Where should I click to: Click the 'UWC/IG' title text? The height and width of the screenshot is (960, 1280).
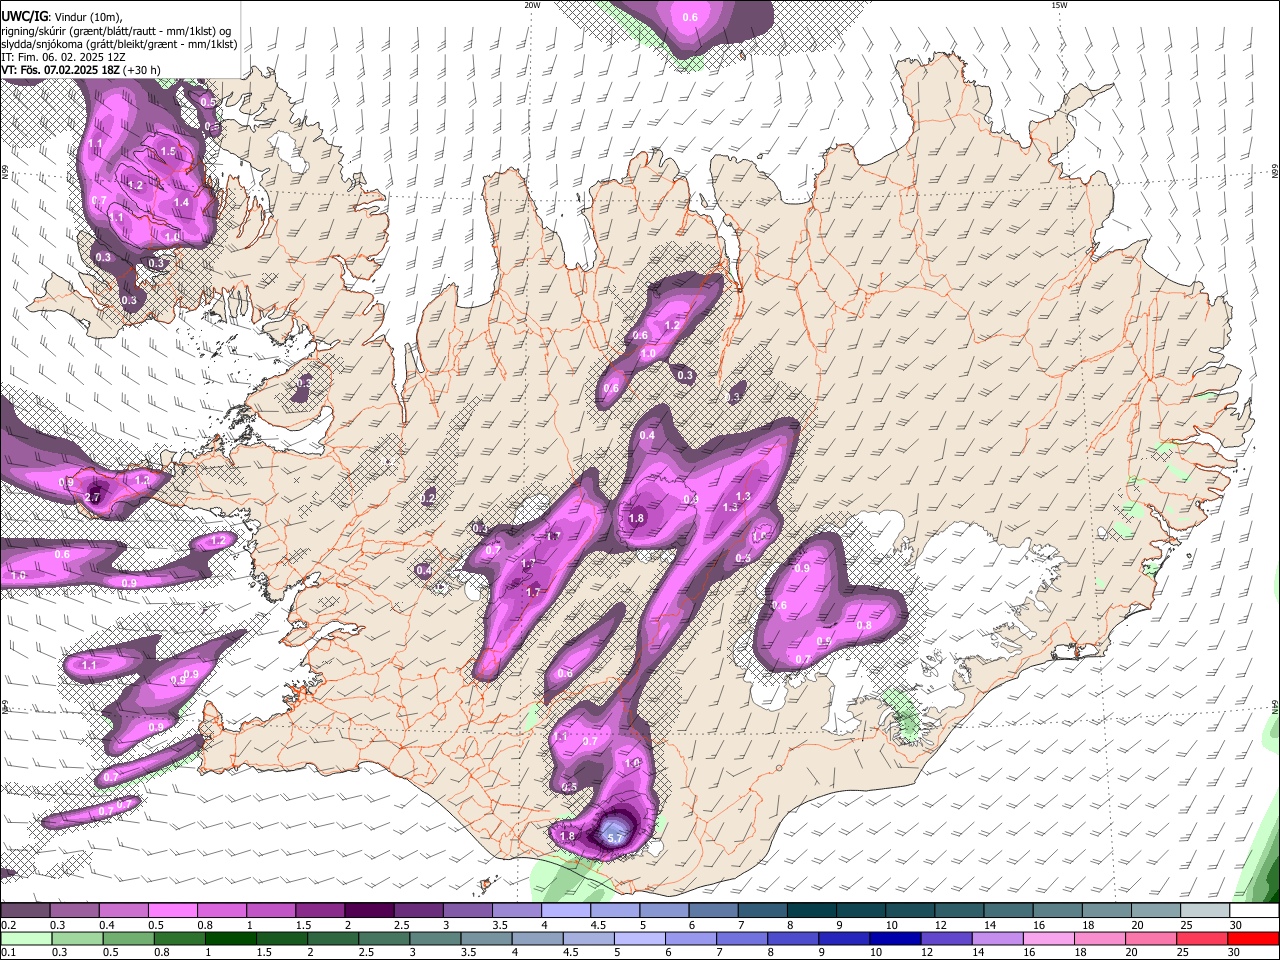[x=24, y=16]
